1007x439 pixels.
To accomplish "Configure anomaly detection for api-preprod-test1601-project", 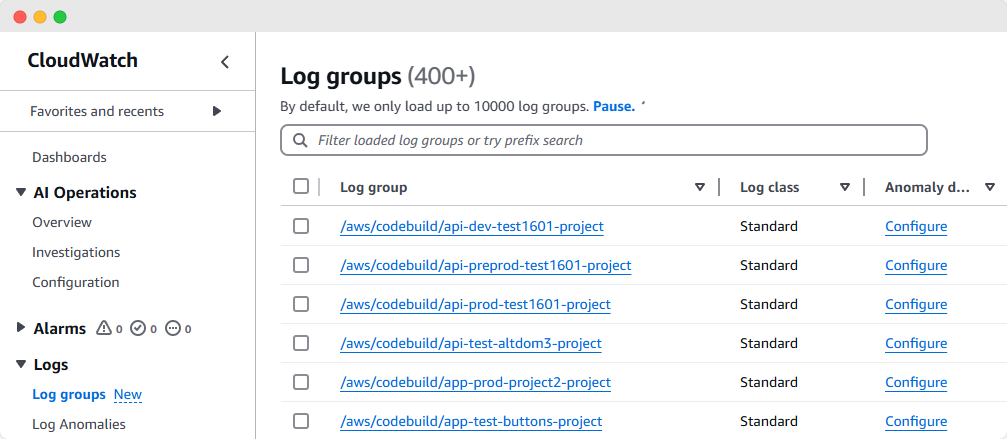I will click(916, 266).
